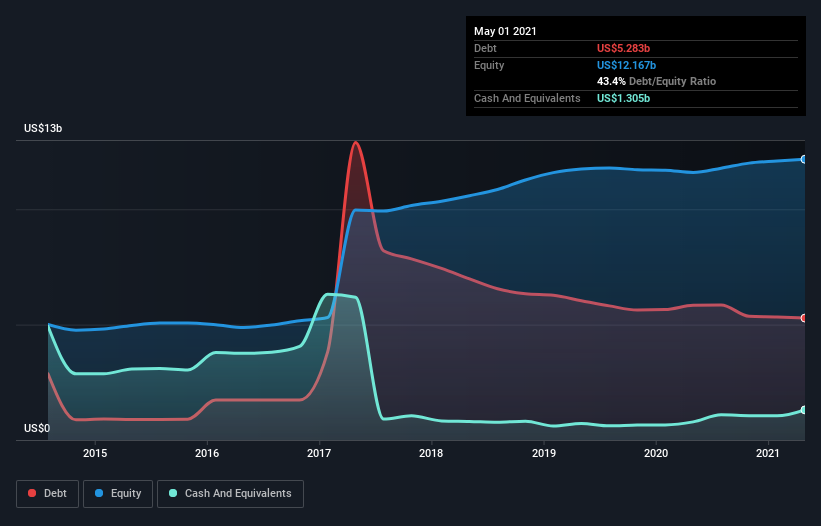Toggle Cash And Equivalents legend button
Viewport: 821px width, 526px height.
click(x=230, y=494)
